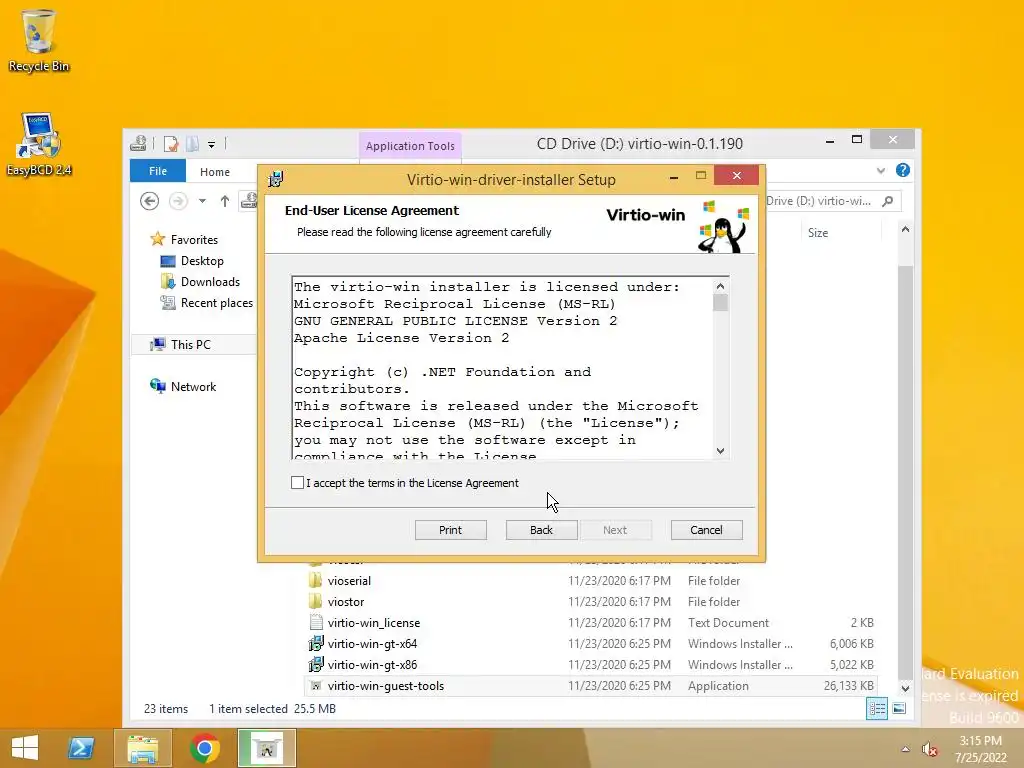Viewport: 1024px width, 768px height.
Task: Open Explorer's recent locations dropdown
Action: pos(202,201)
